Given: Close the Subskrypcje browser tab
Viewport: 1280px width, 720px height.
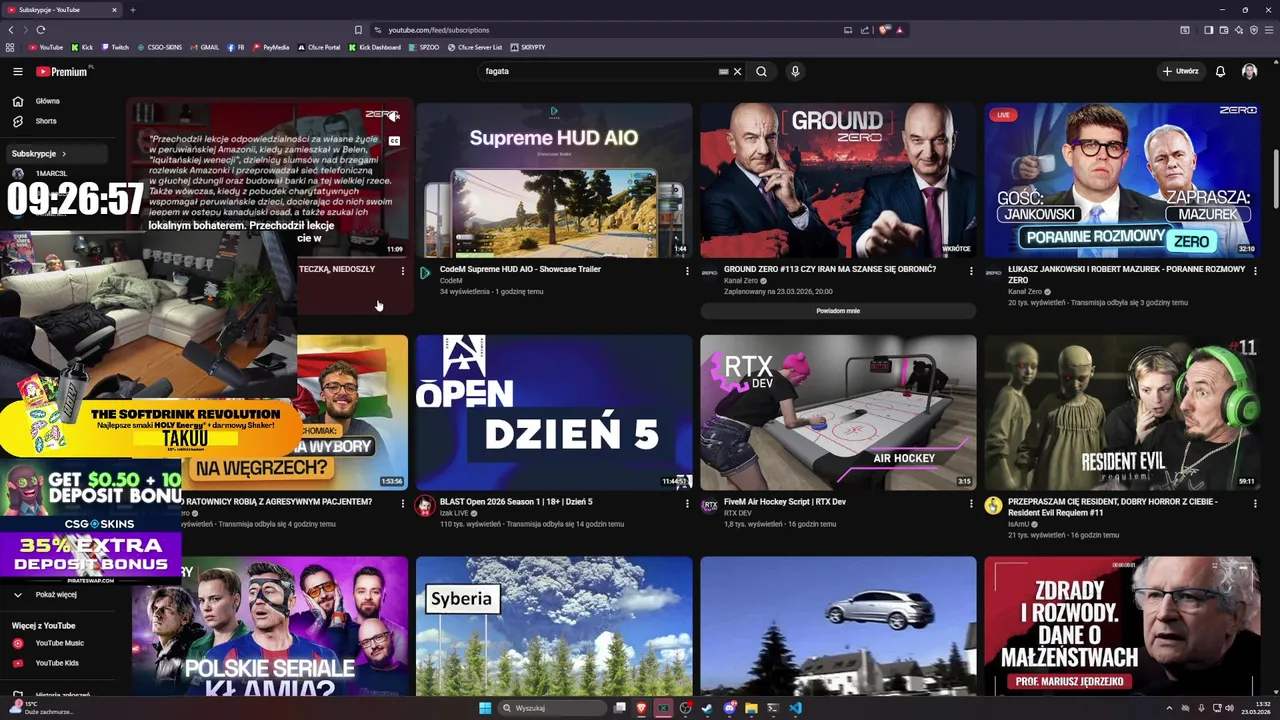Looking at the screenshot, I should 114,10.
